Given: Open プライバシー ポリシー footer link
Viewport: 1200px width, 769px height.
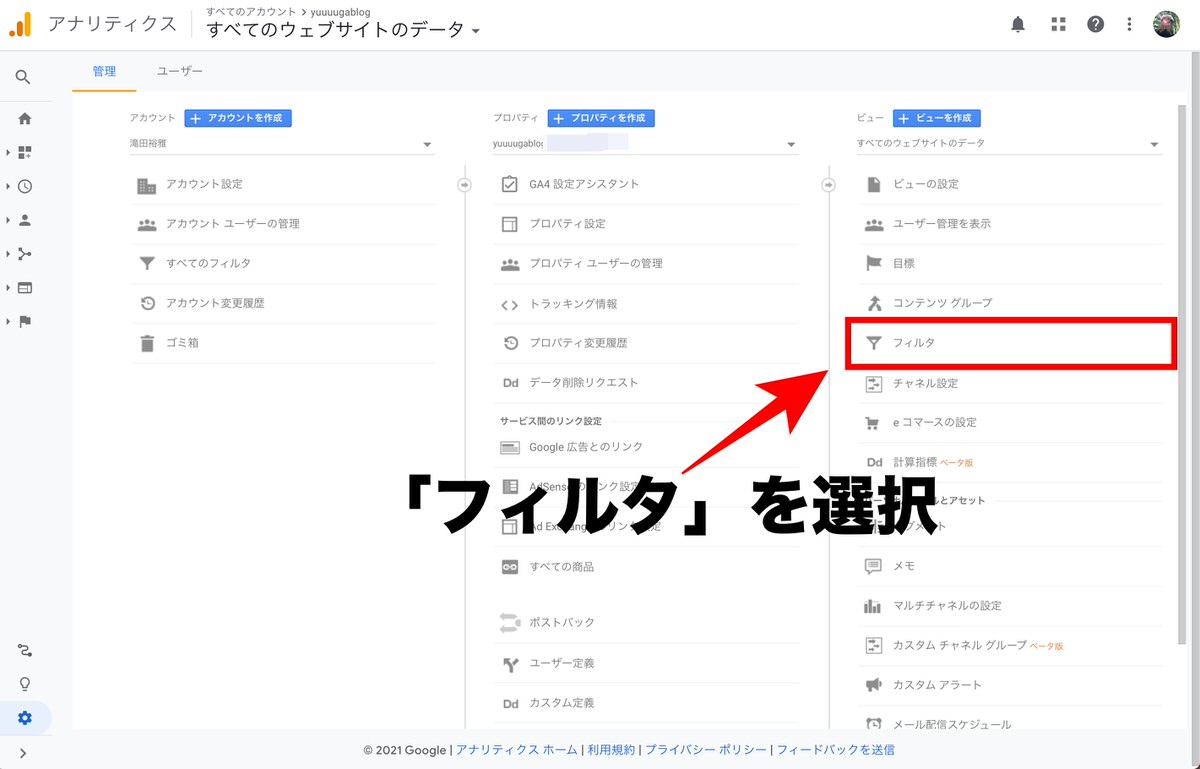Looking at the screenshot, I should coord(706,750).
